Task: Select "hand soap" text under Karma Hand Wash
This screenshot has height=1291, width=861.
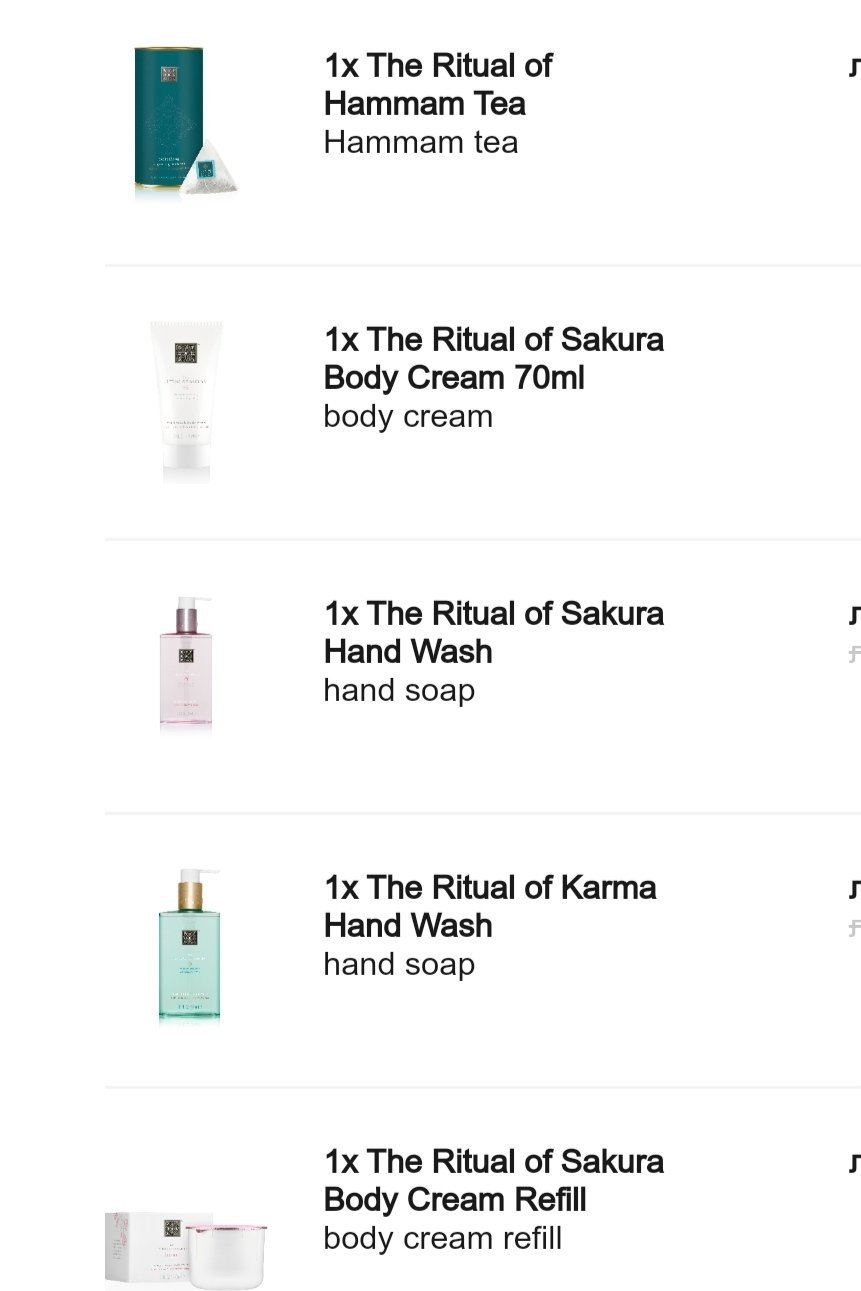Action: pyautogui.click(x=399, y=965)
